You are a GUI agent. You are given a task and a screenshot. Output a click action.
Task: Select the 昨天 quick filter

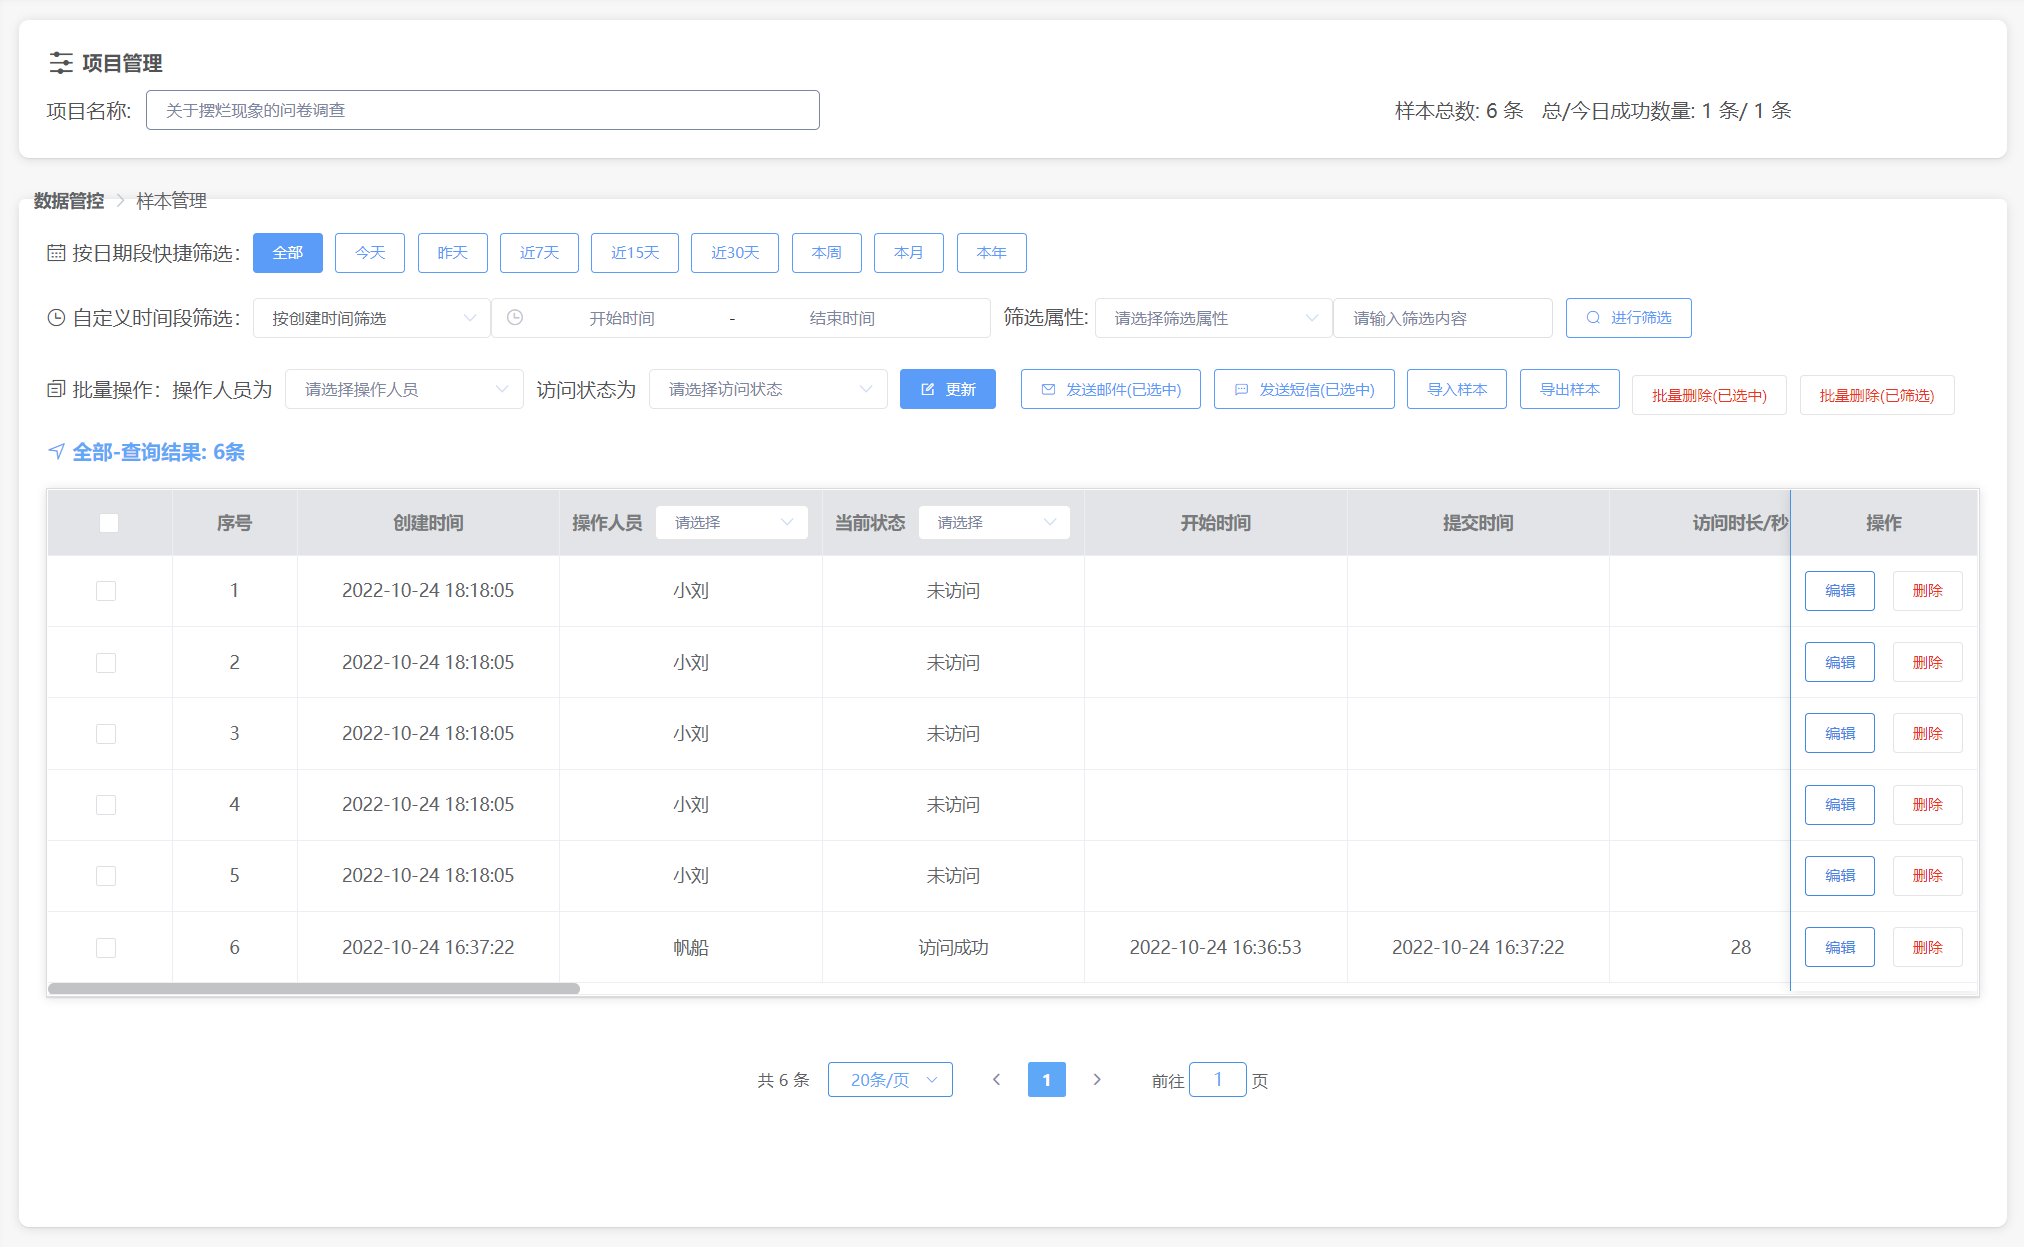(453, 253)
